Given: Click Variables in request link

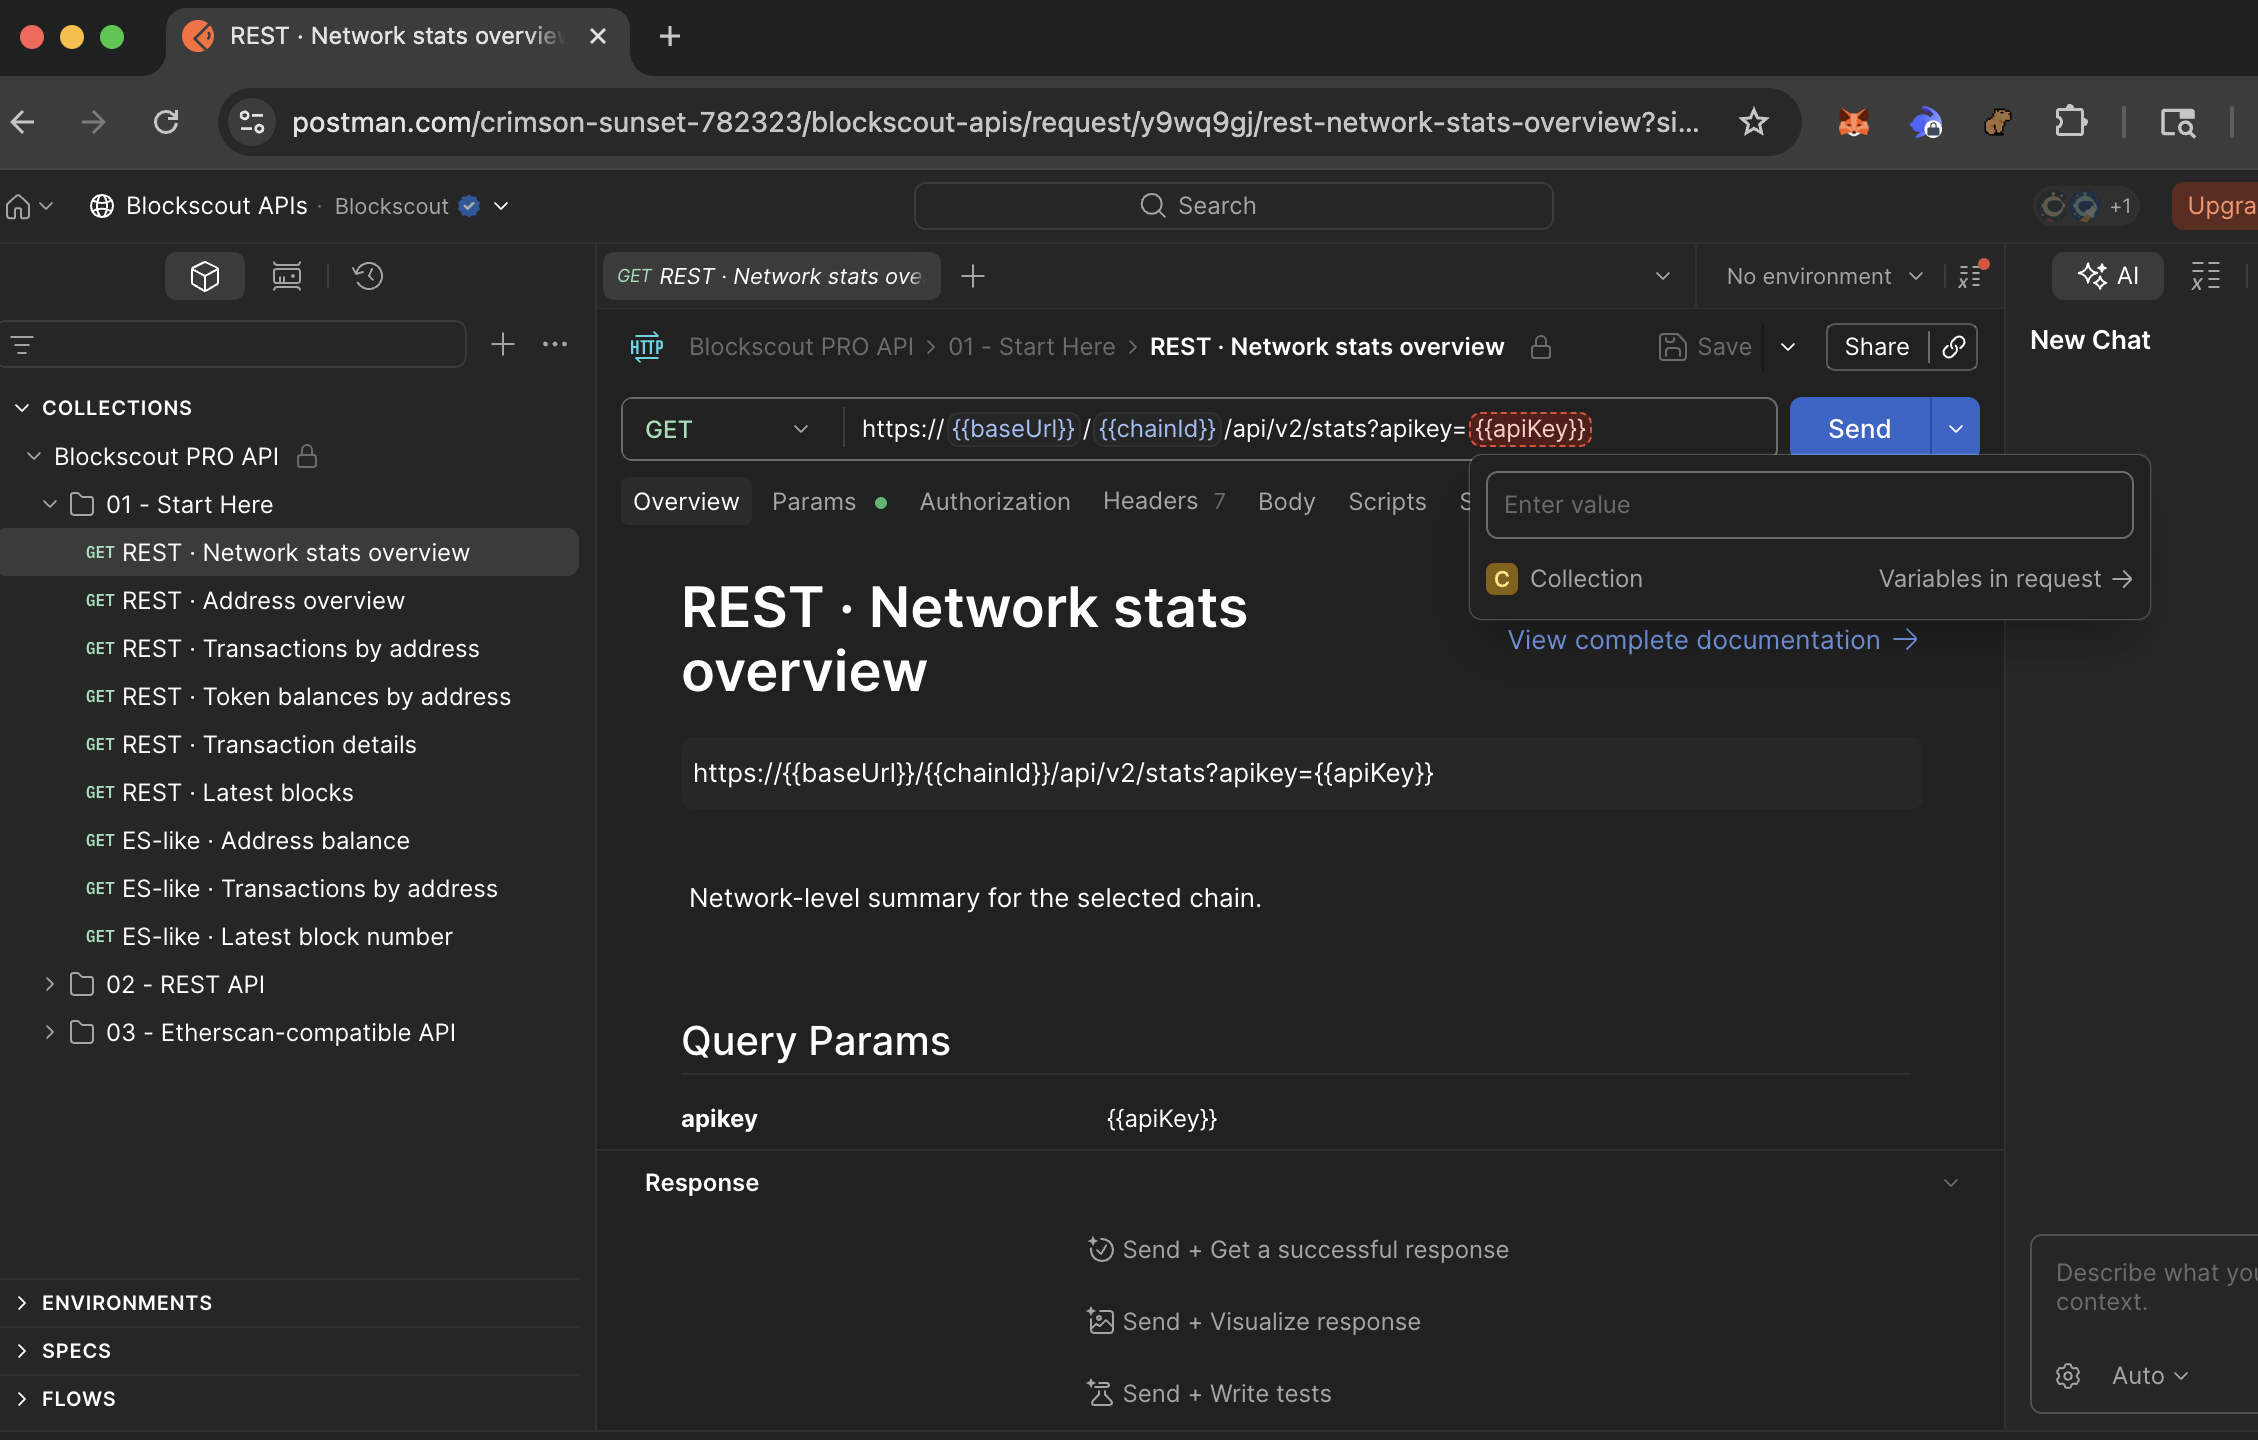Looking at the screenshot, I should pos(2005,579).
